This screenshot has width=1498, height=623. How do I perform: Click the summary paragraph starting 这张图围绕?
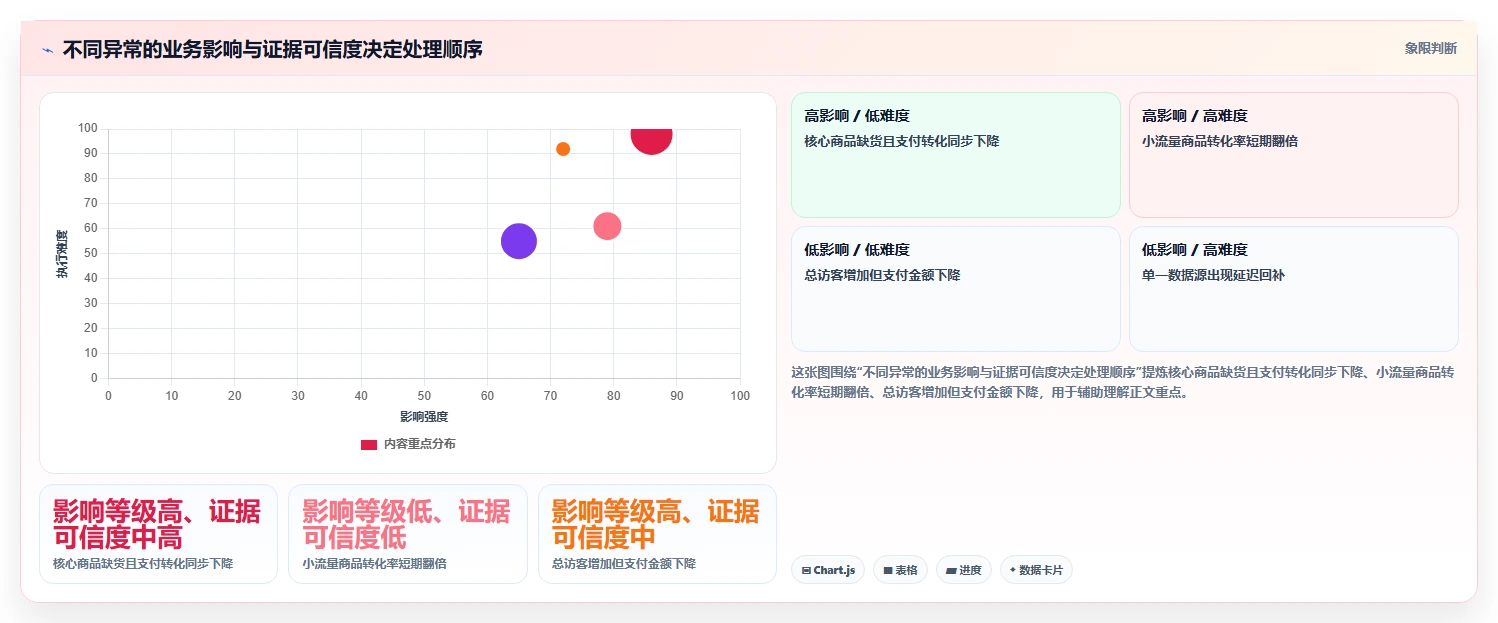click(1123, 382)
